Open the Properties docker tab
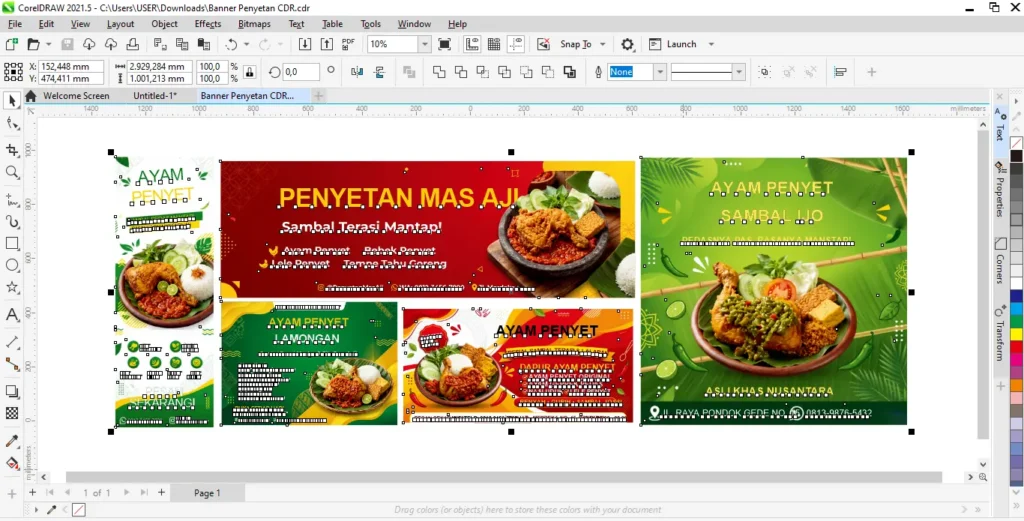Viewport: 1024px width, 521px height. tap(1000, 188)
